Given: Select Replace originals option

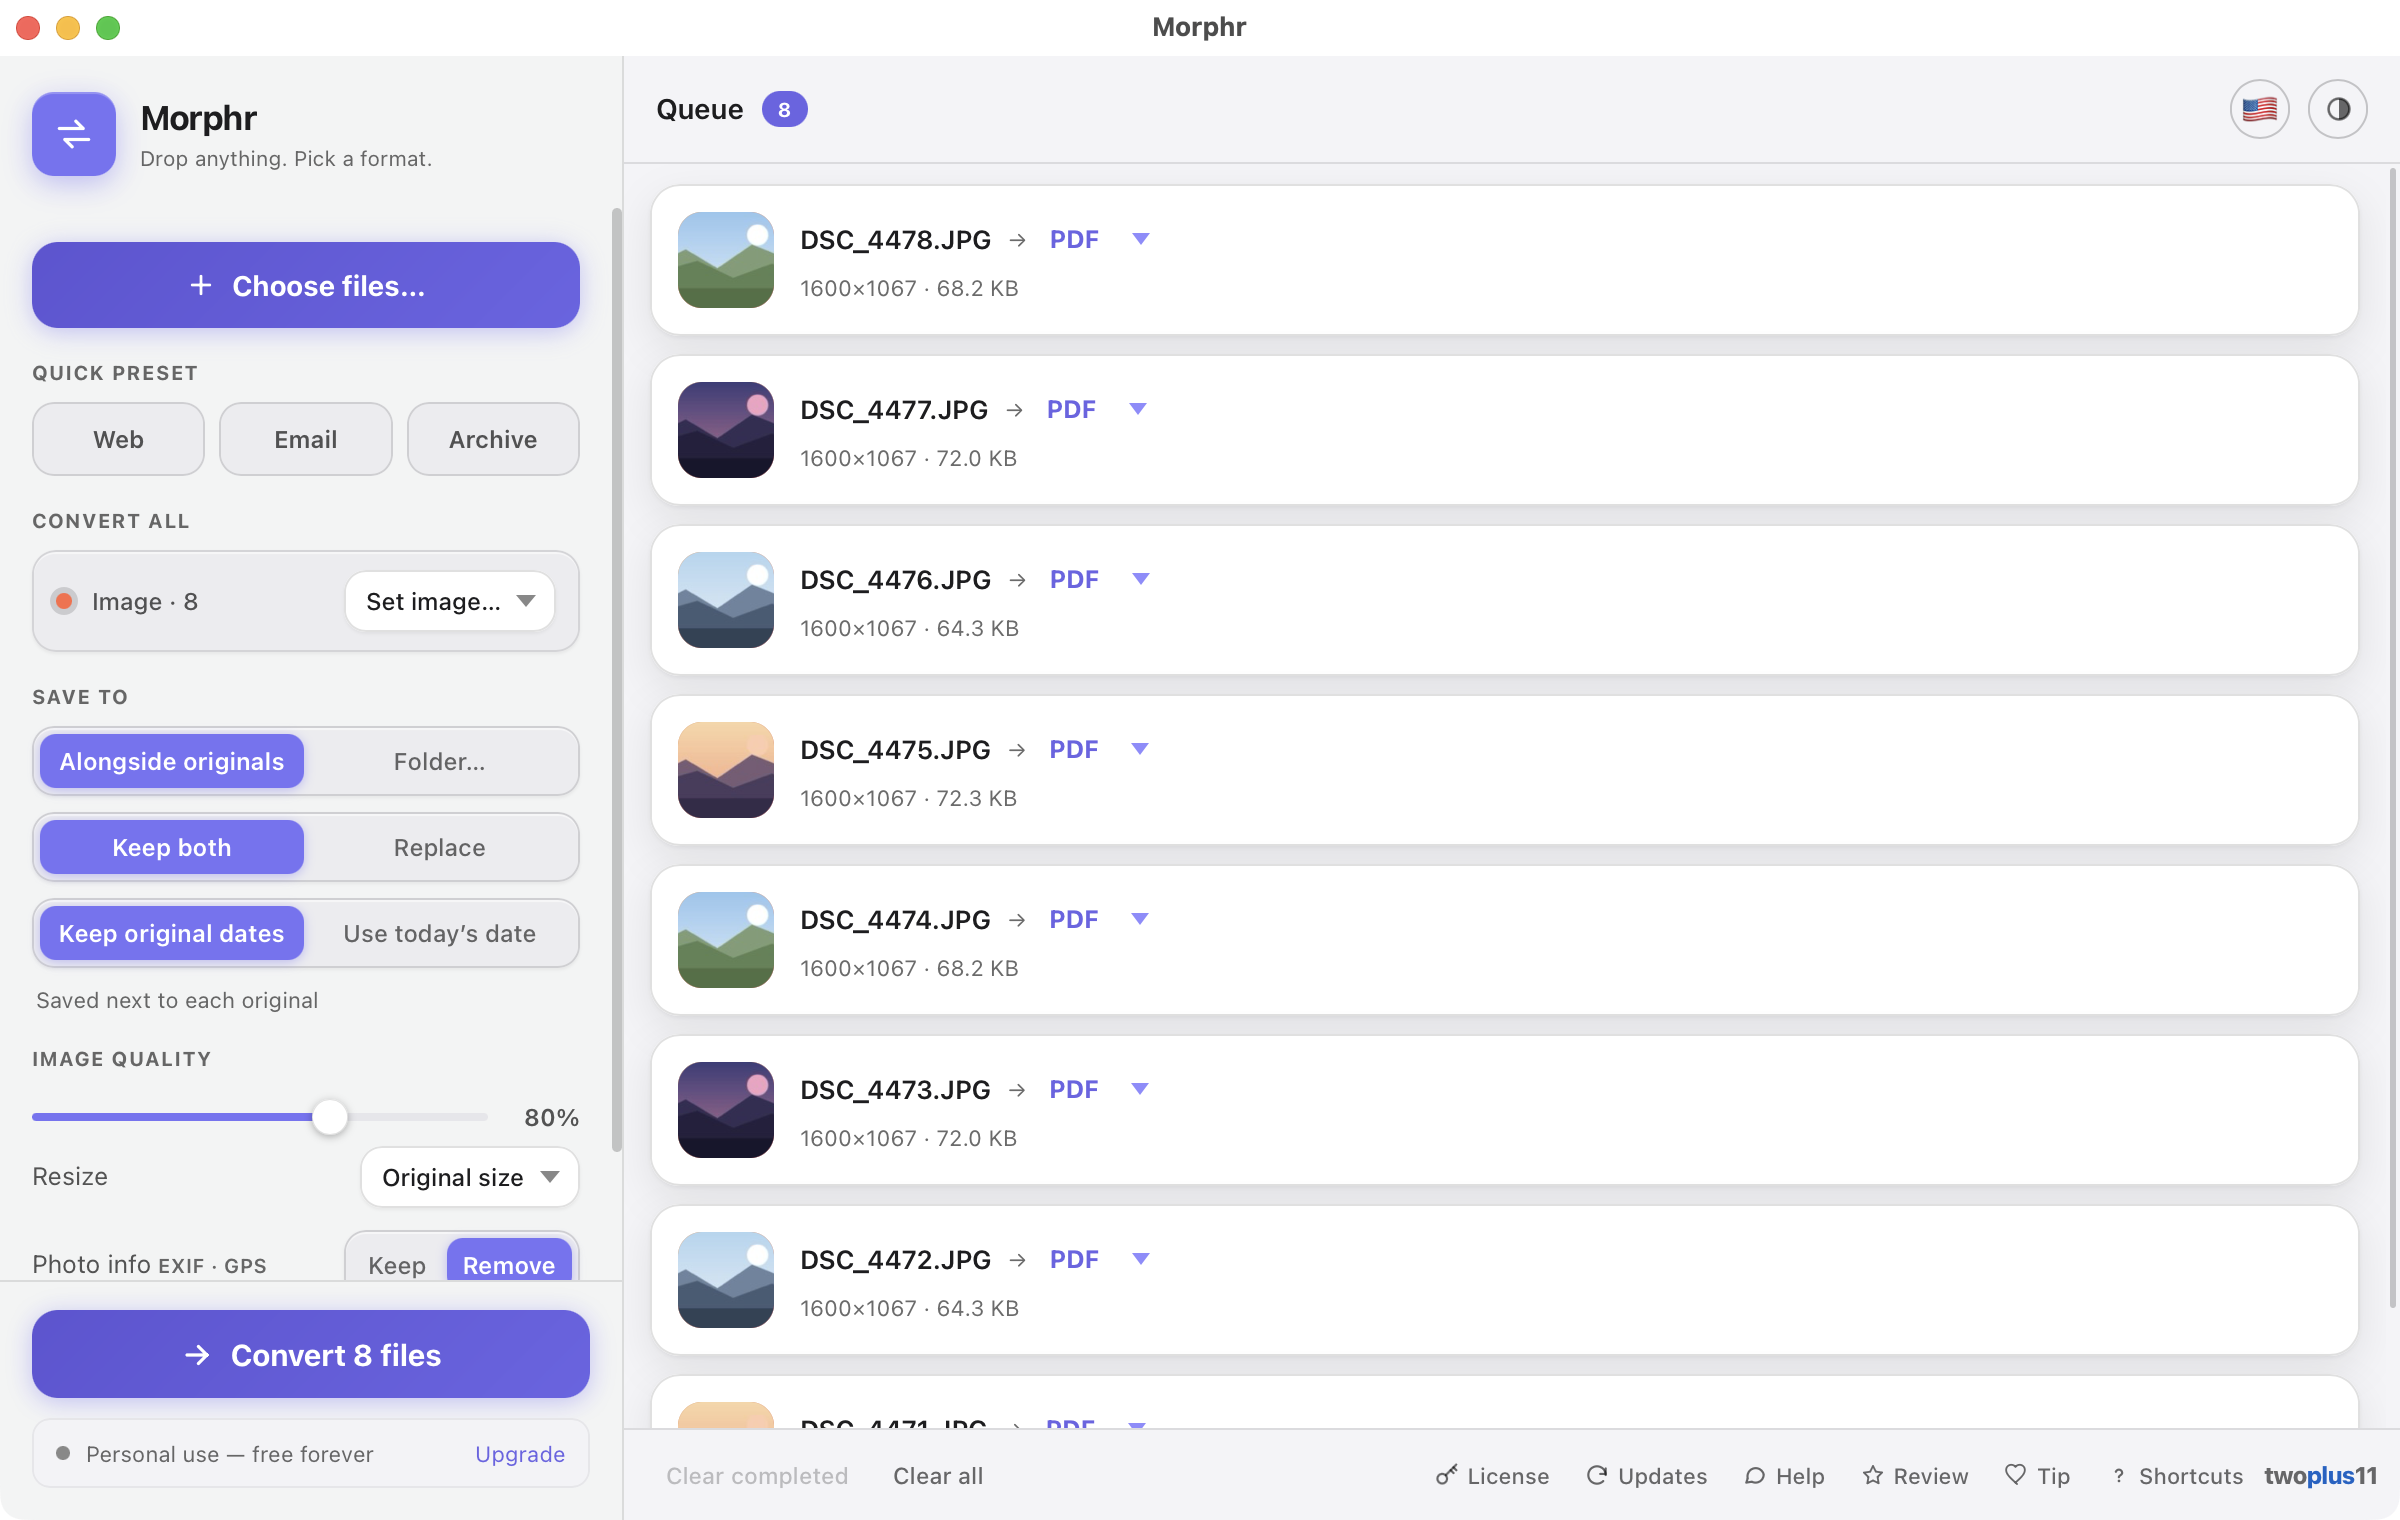Looking at the screenshot, I should pos(440,847).
